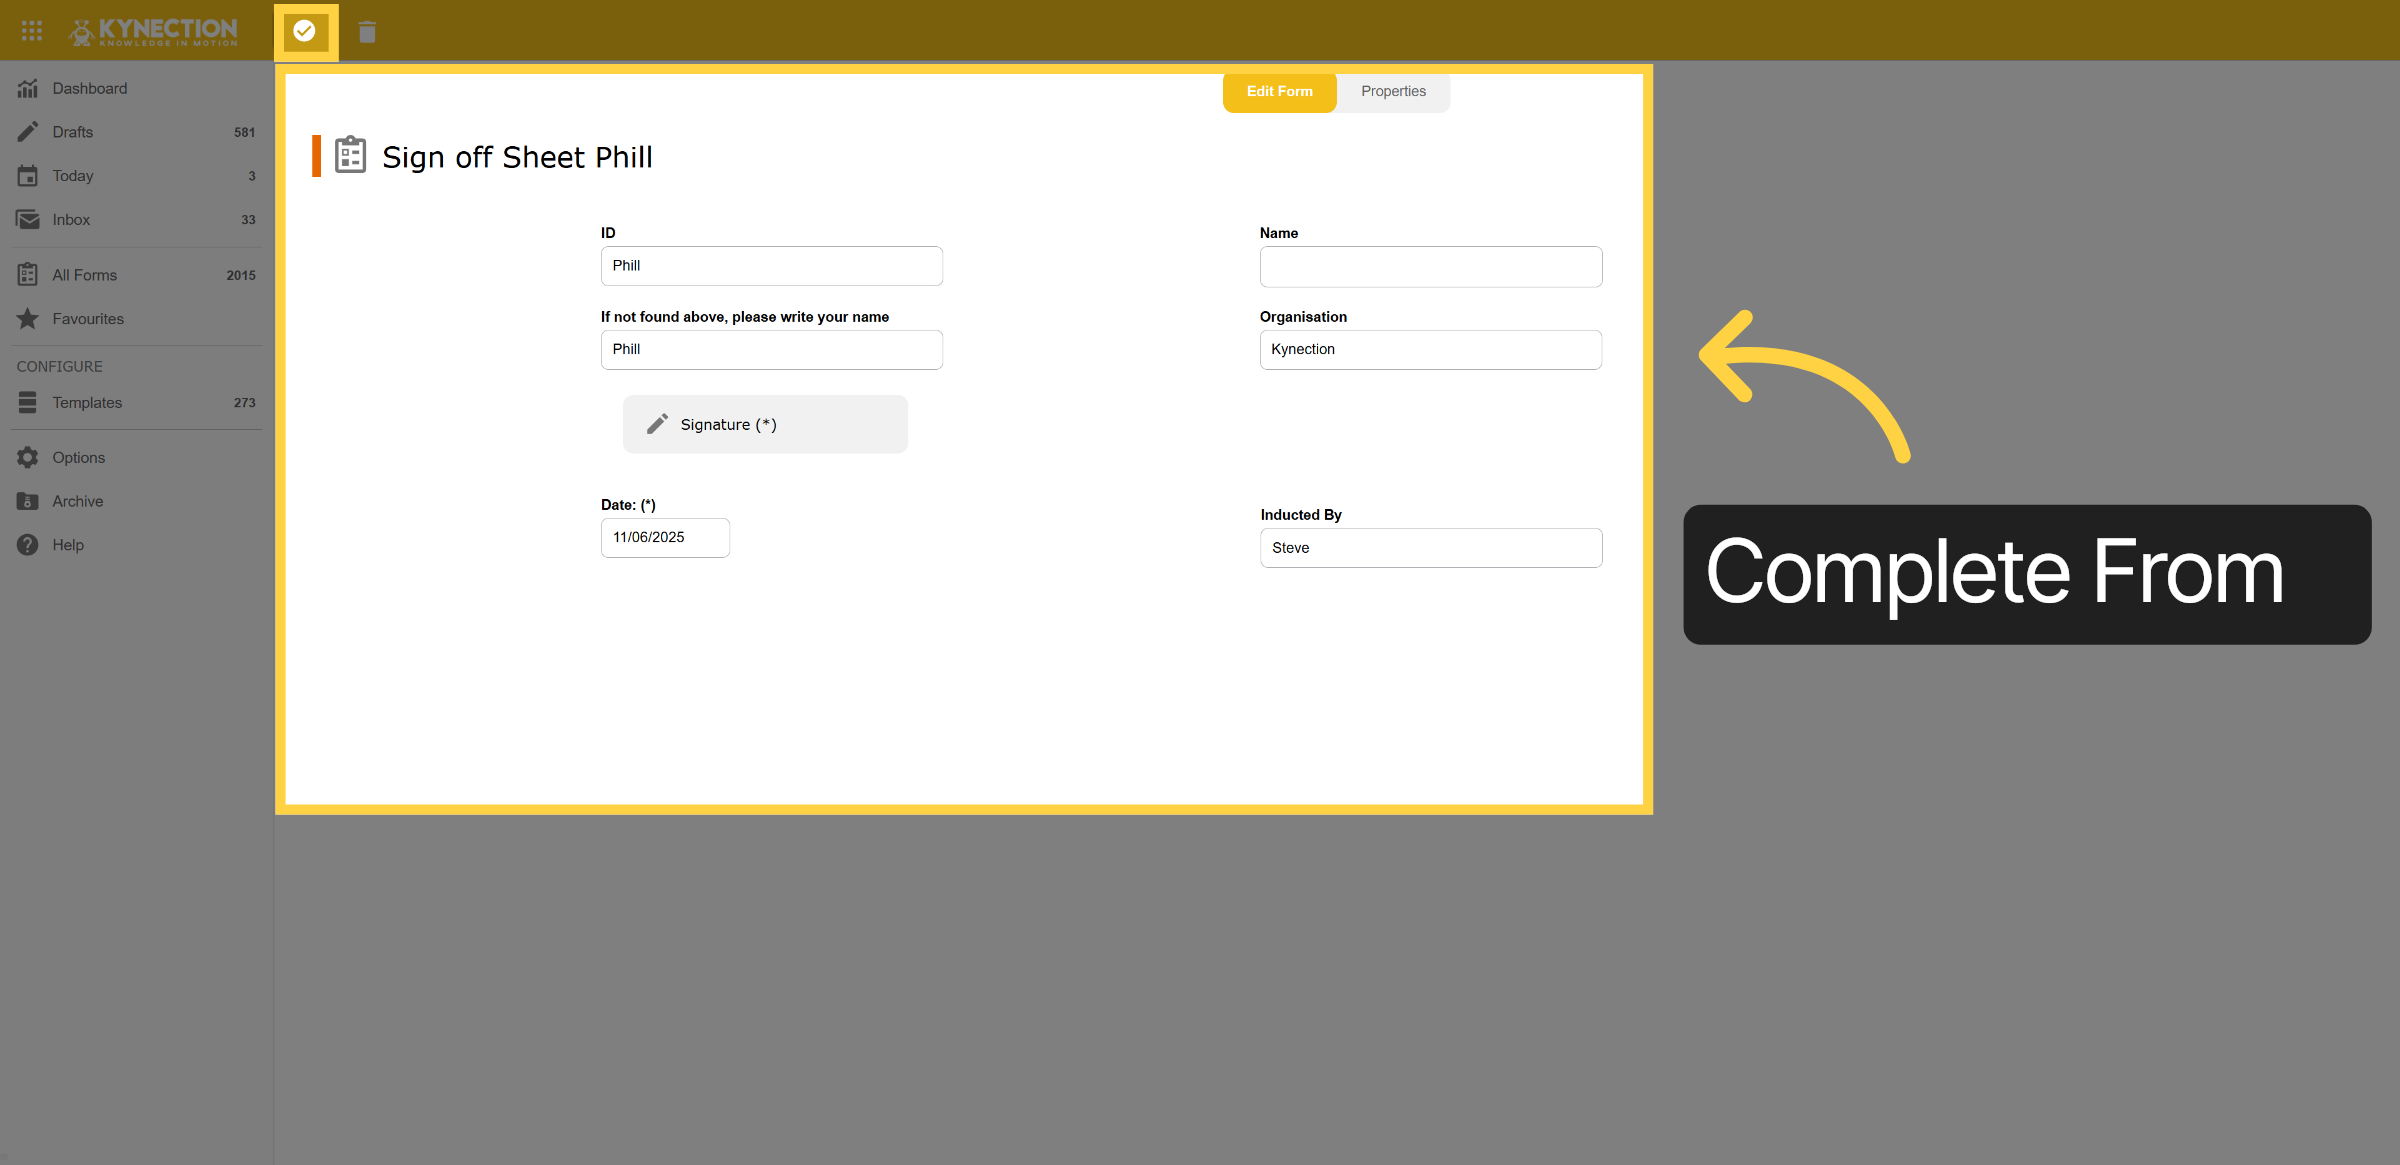Click the Signature (*) button
The image size is (2400, 1165).
(x=765, y=424)
